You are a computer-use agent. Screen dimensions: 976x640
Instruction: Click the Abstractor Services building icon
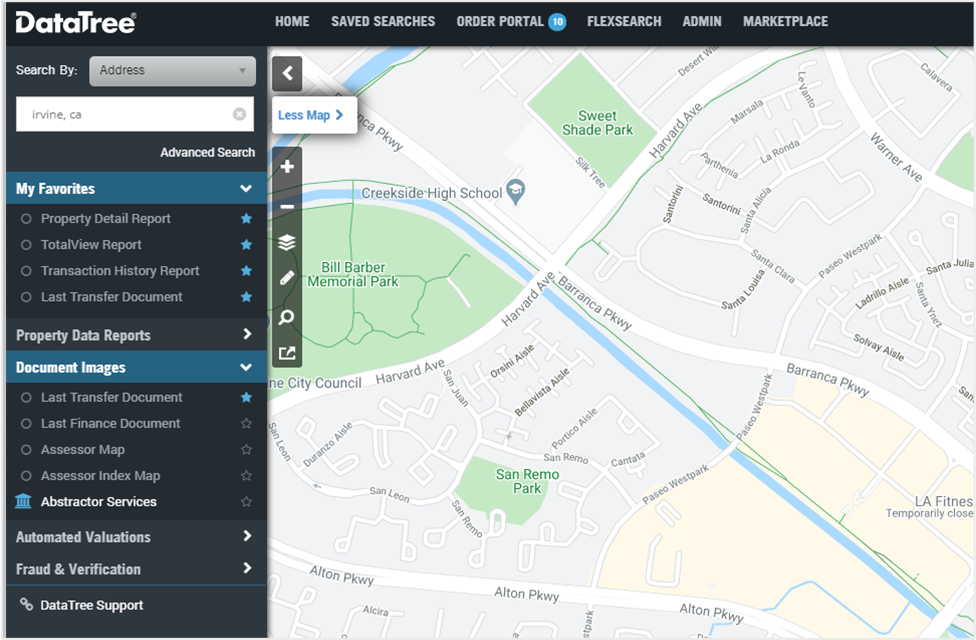[24, 502]
